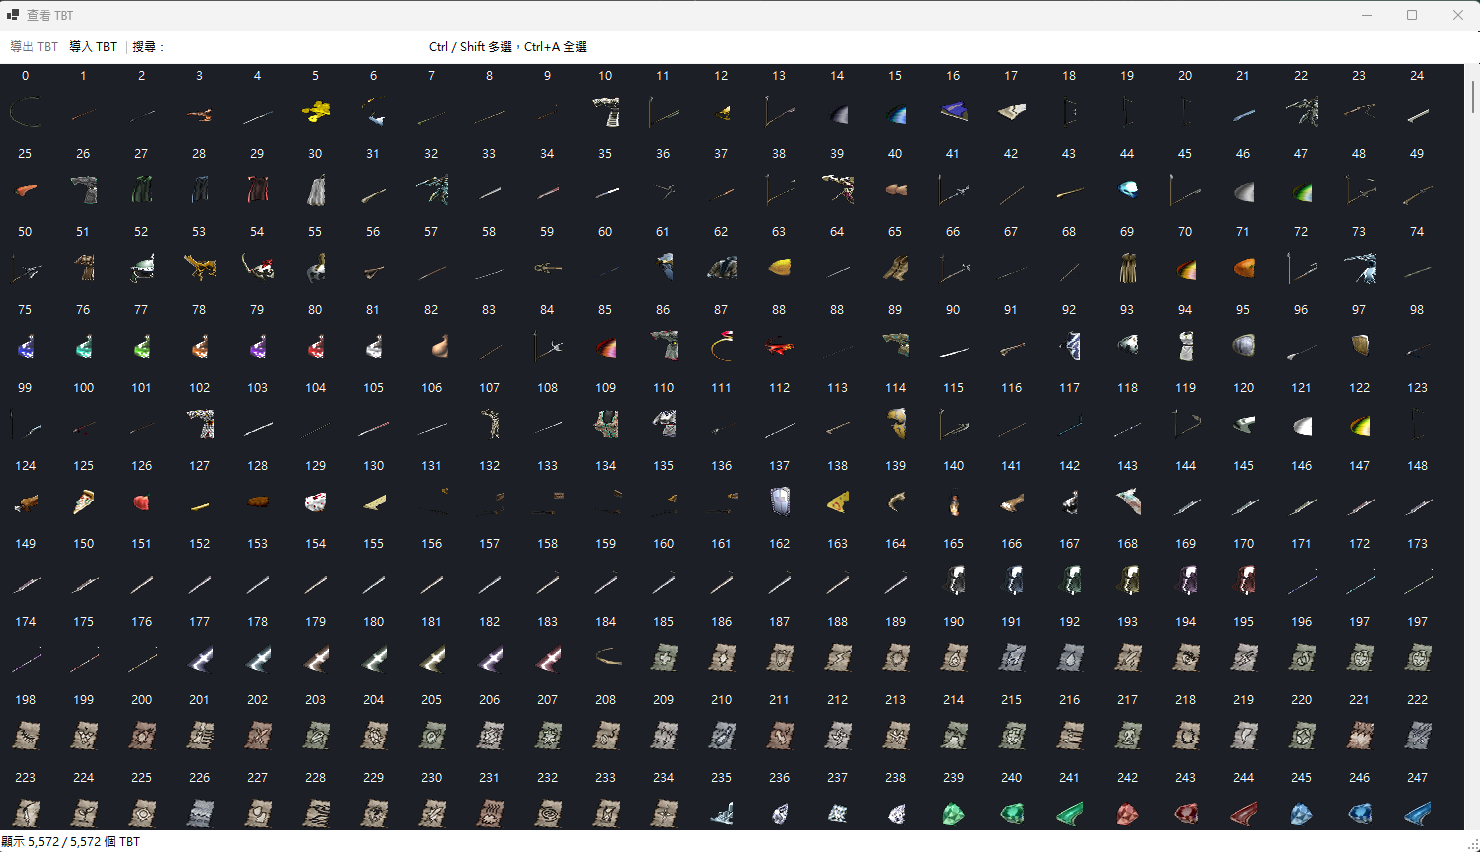
Task: Select the orange shield icon numbered 71
Action: coord(1244,268)
